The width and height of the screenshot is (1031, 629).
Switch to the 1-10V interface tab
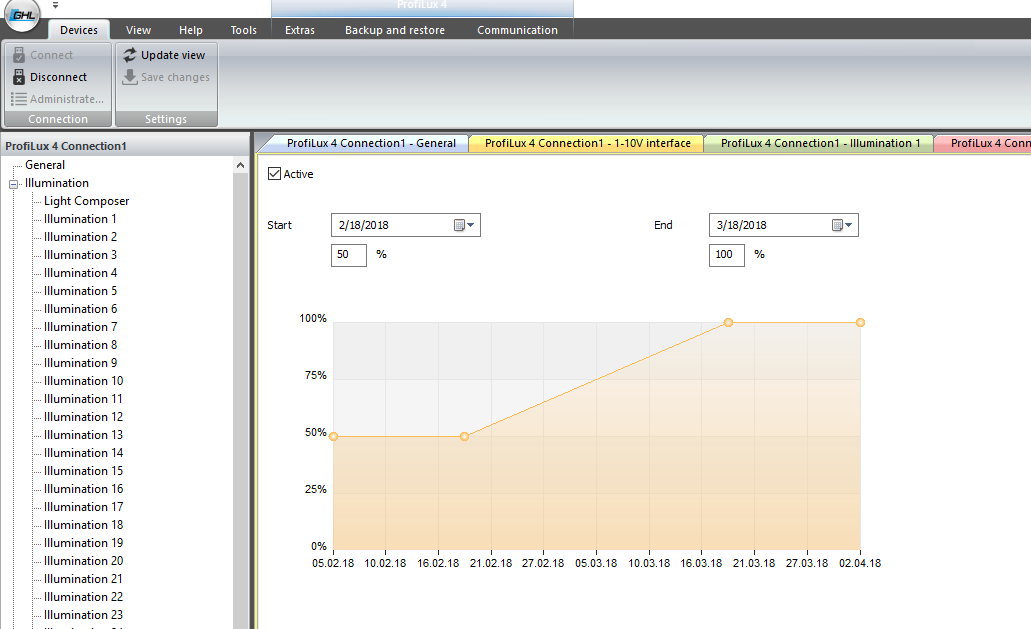pyautogui.click(x=587, y=143)
